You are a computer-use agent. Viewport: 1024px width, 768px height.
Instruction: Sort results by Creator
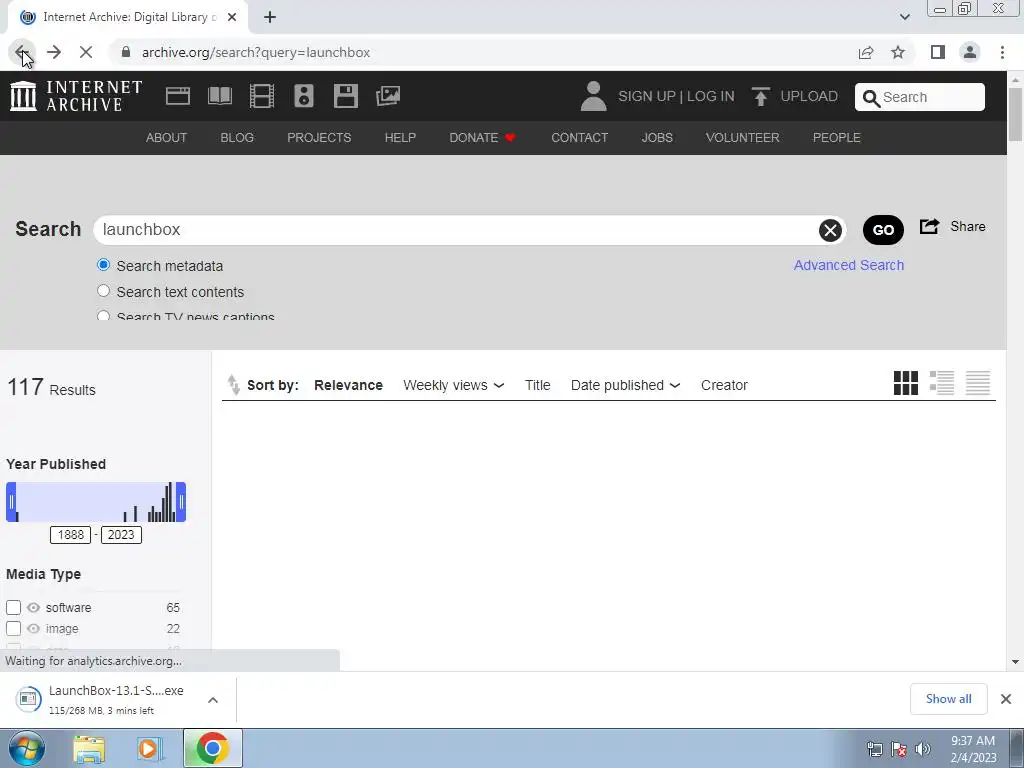[724, 385]
